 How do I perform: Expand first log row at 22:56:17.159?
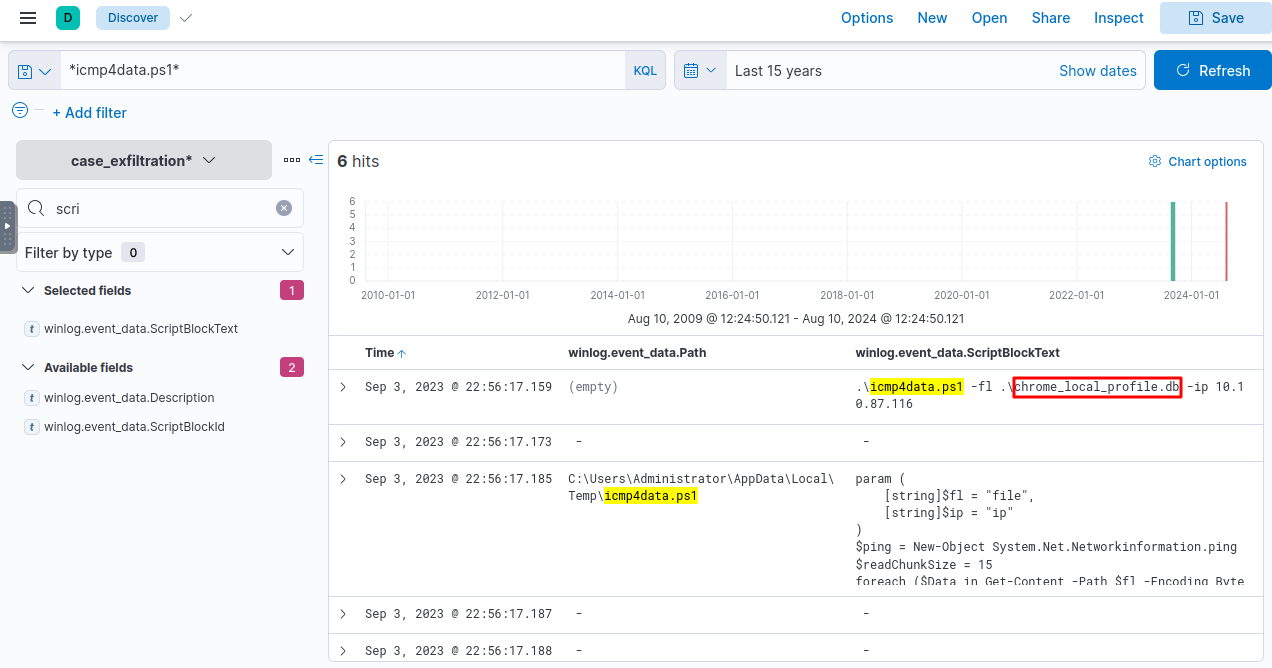pos(343,387)
